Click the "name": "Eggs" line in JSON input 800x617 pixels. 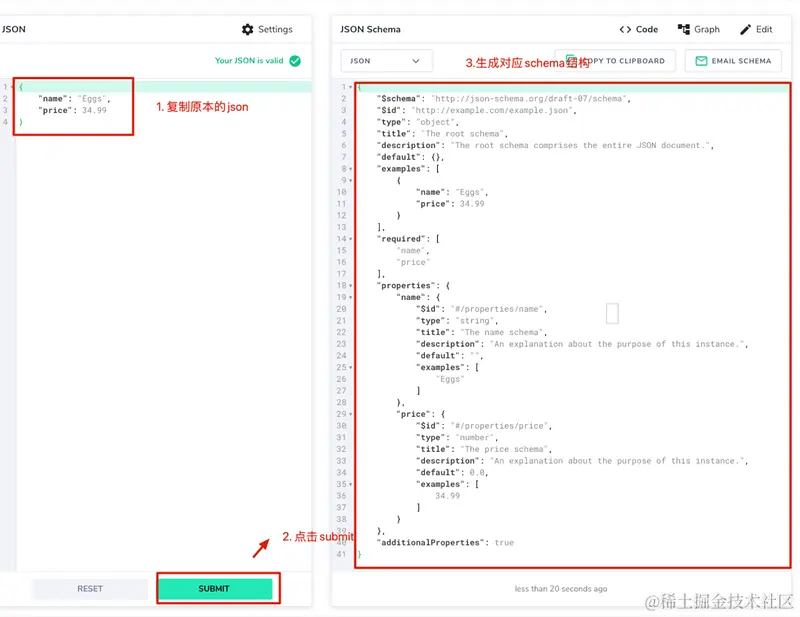74,98
